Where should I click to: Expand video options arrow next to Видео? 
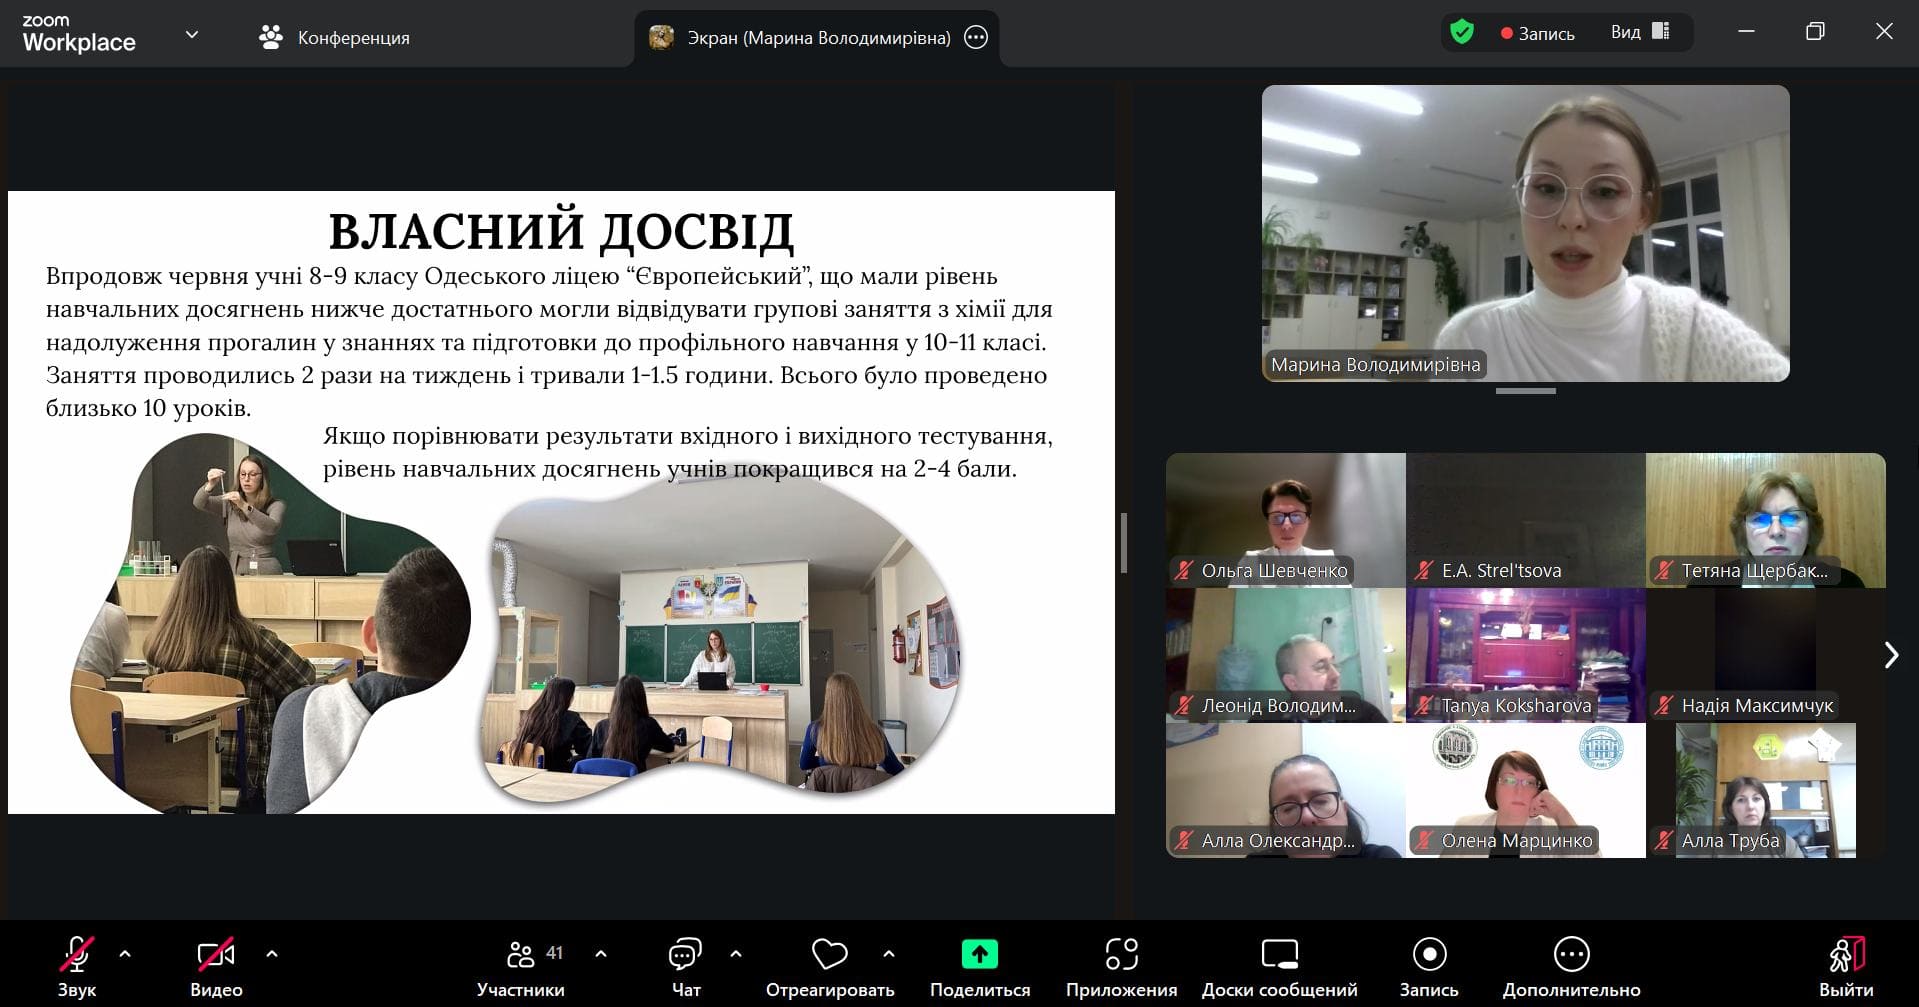[x=272, y=954]
